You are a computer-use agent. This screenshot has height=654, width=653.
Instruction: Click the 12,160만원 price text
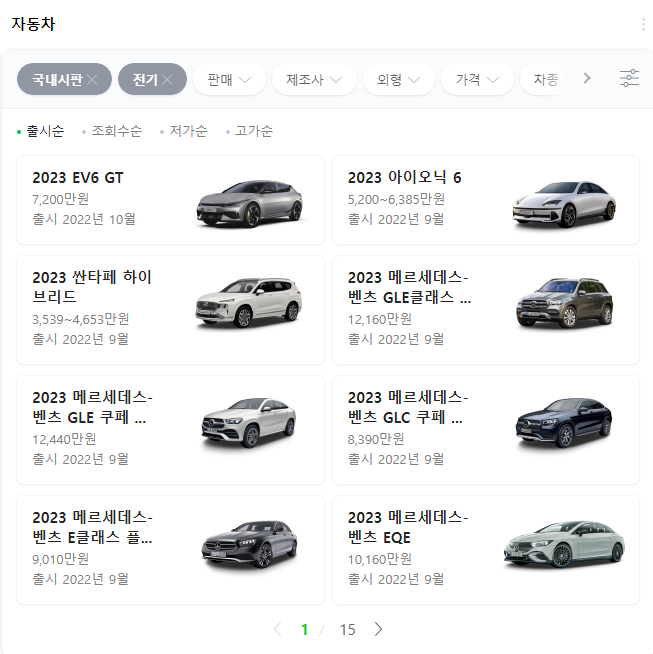(379, 319)
